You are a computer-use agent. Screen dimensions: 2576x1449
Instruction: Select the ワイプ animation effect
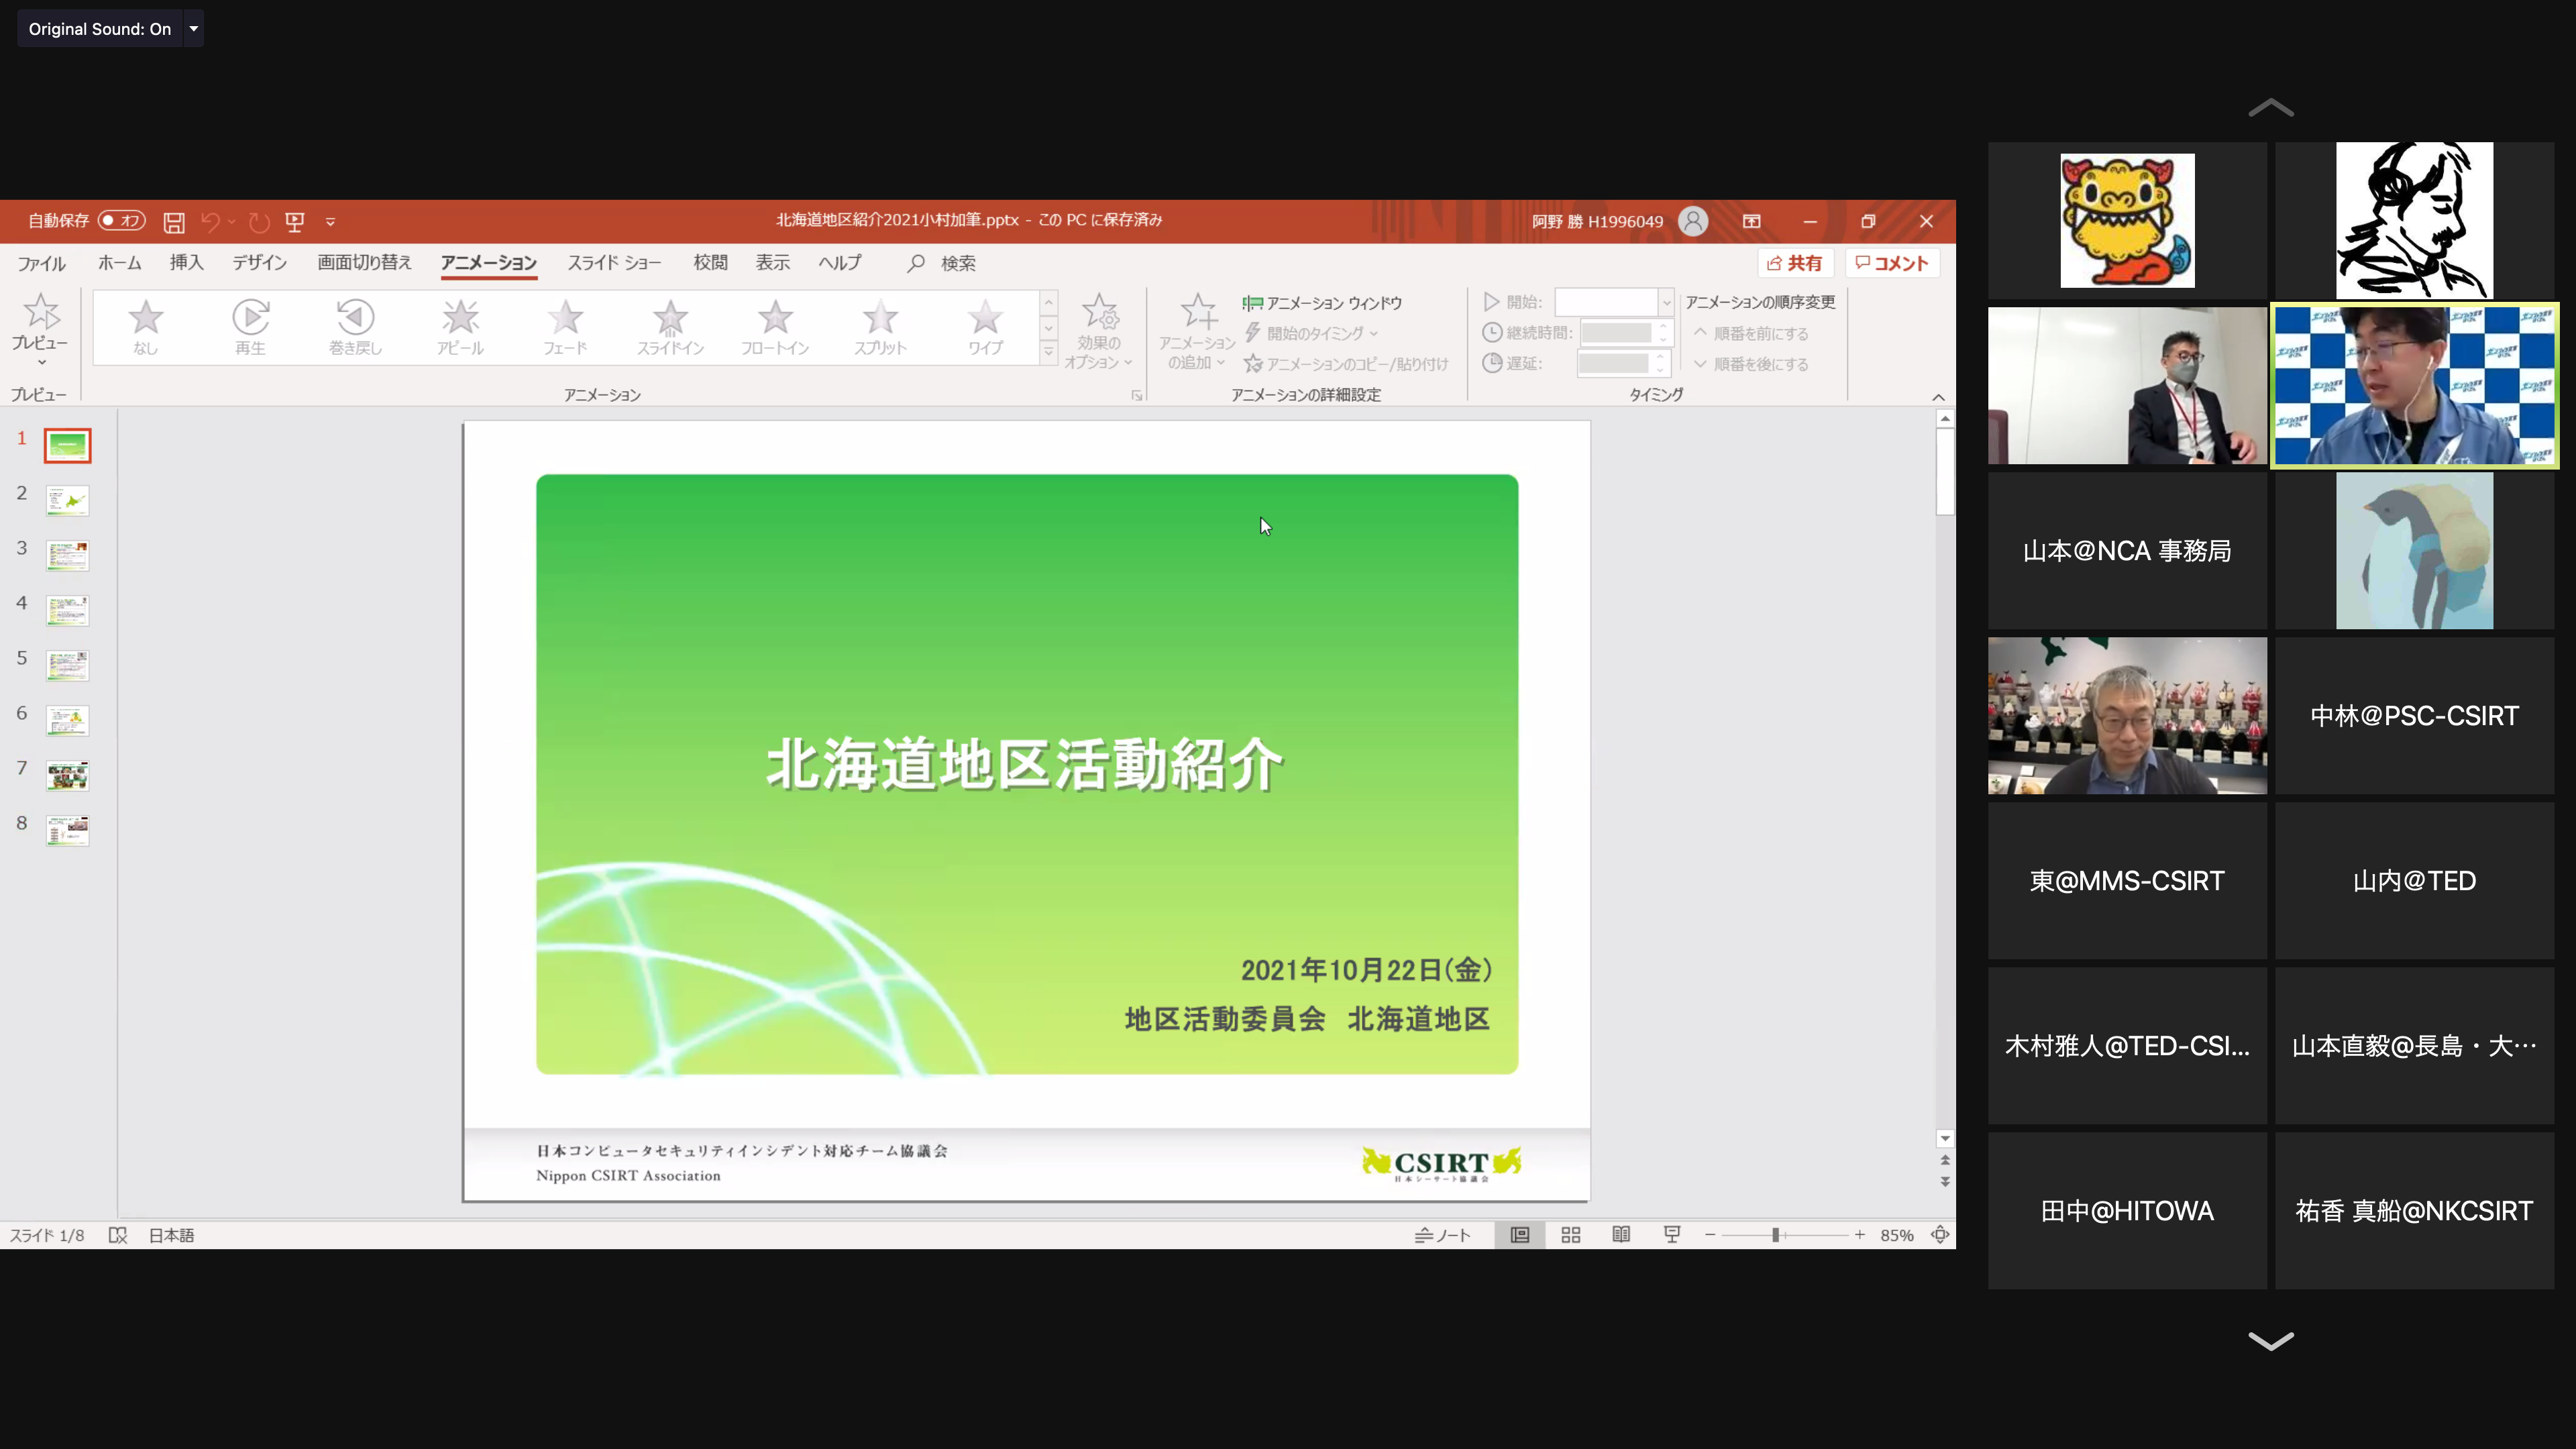click(x=985, y=327)
